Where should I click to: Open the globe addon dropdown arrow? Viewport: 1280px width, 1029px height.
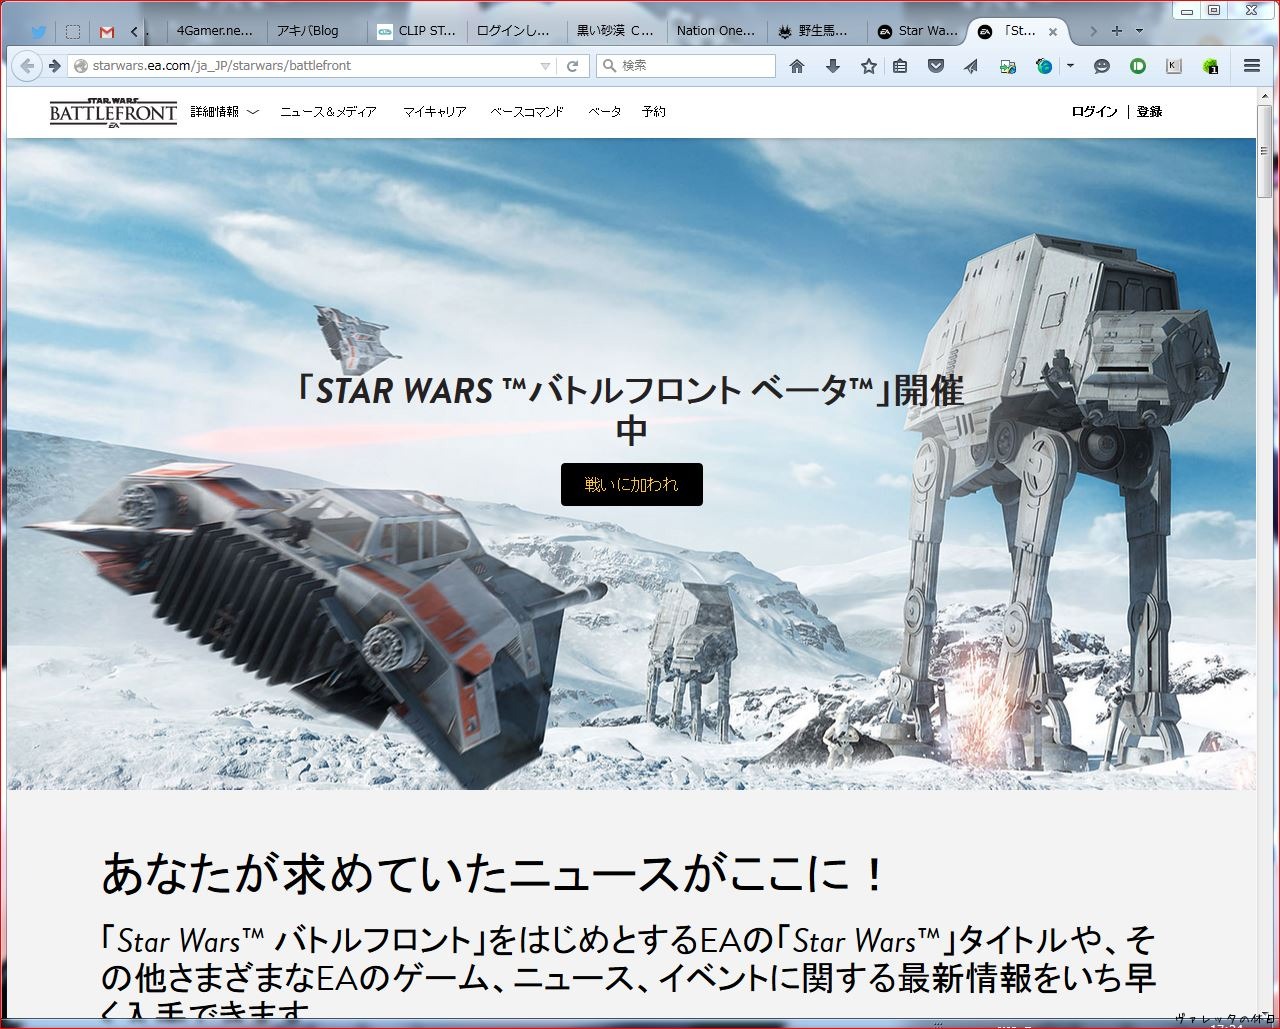(x=1070, y=66)
